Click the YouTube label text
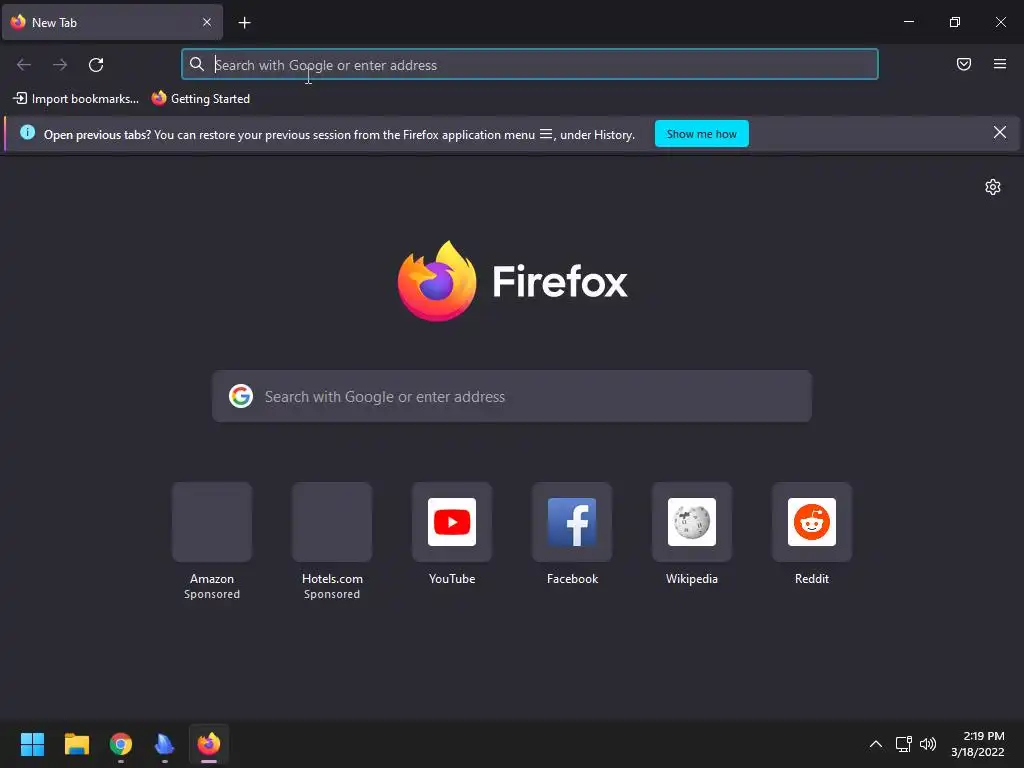Screen dimensions: 1024x768 tap(452, 579)
